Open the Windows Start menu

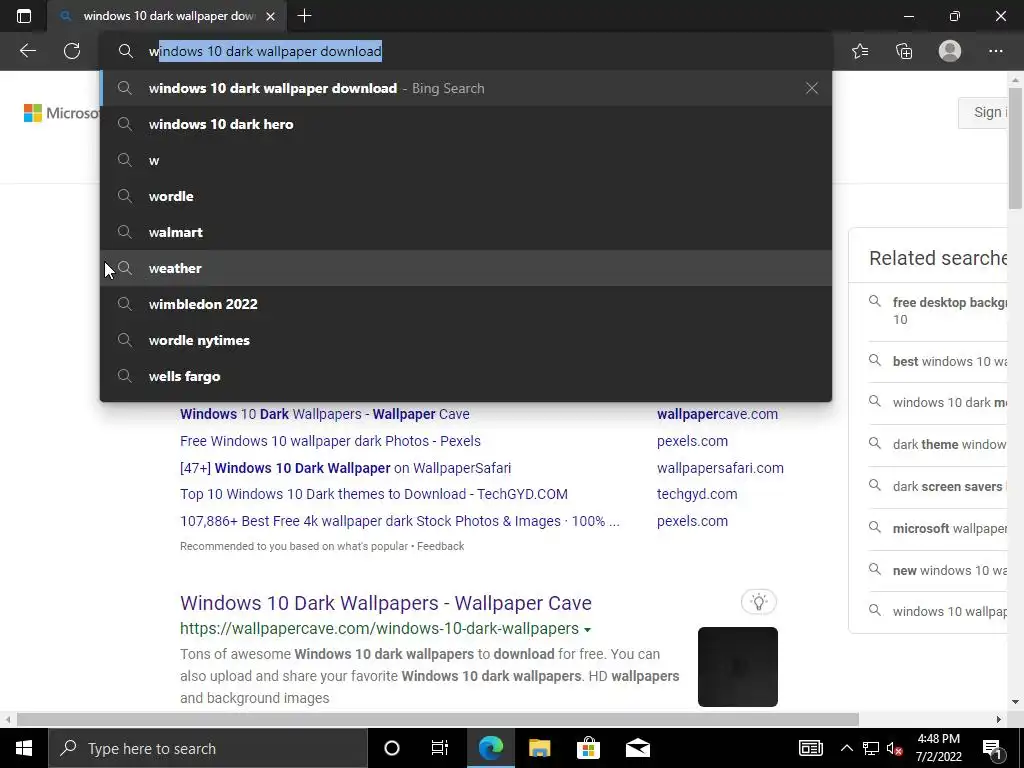[x=24, y=748]
